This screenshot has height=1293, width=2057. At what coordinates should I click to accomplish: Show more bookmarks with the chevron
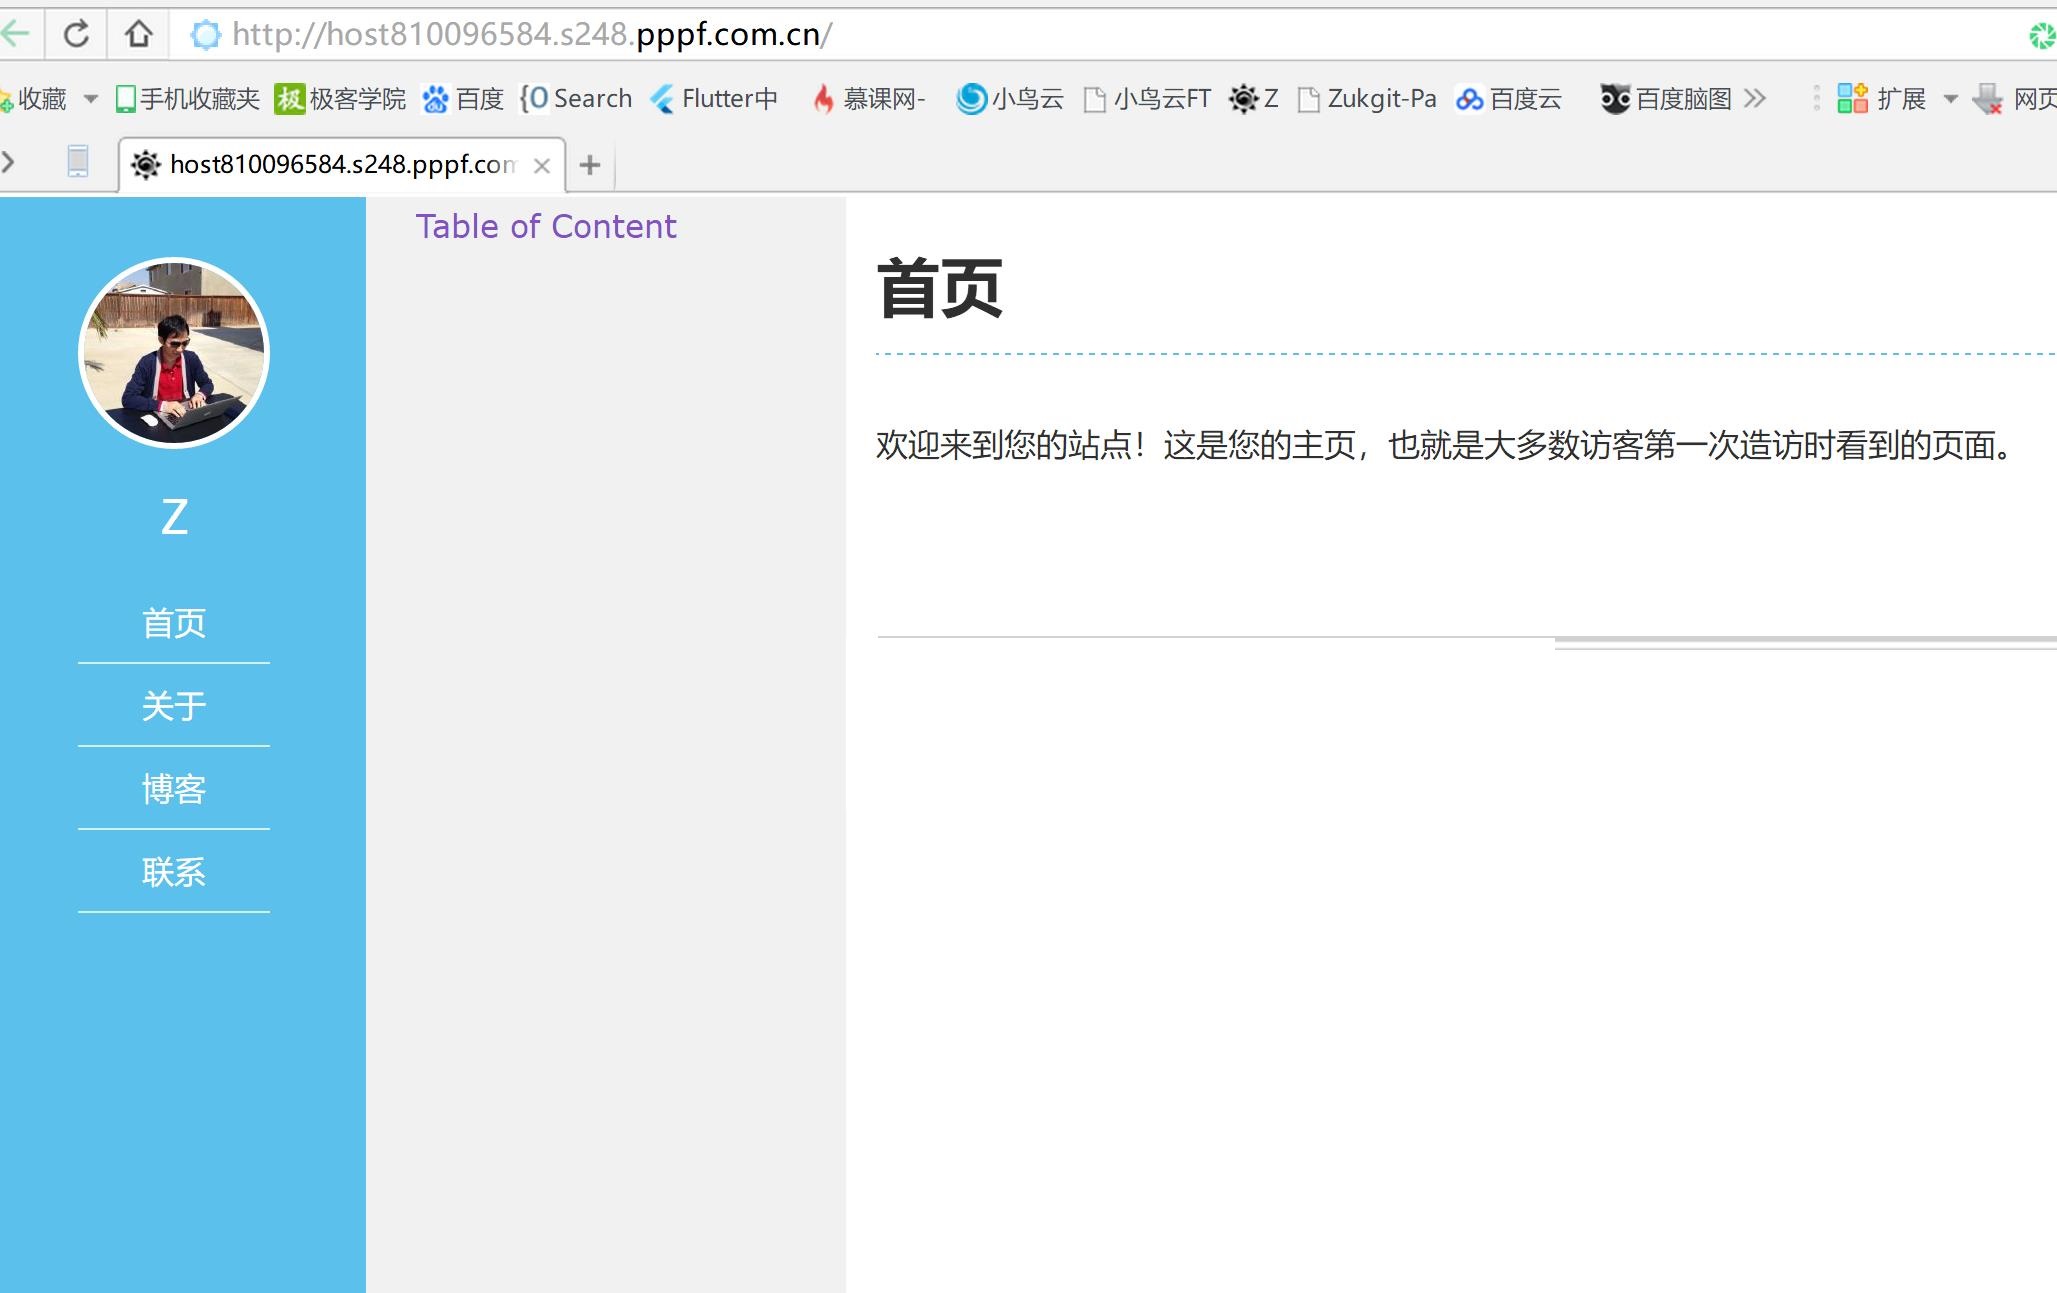pos(1755,99)
